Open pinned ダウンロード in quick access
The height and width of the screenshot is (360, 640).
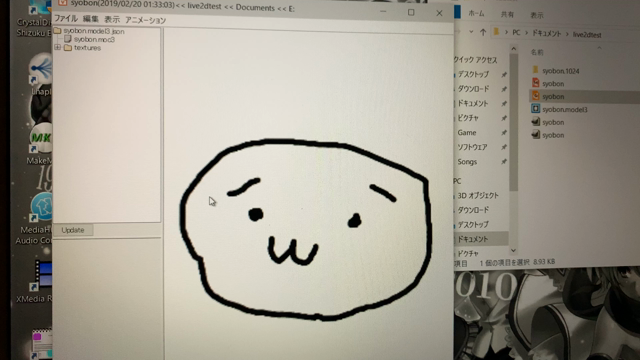[x=473, y=89]
